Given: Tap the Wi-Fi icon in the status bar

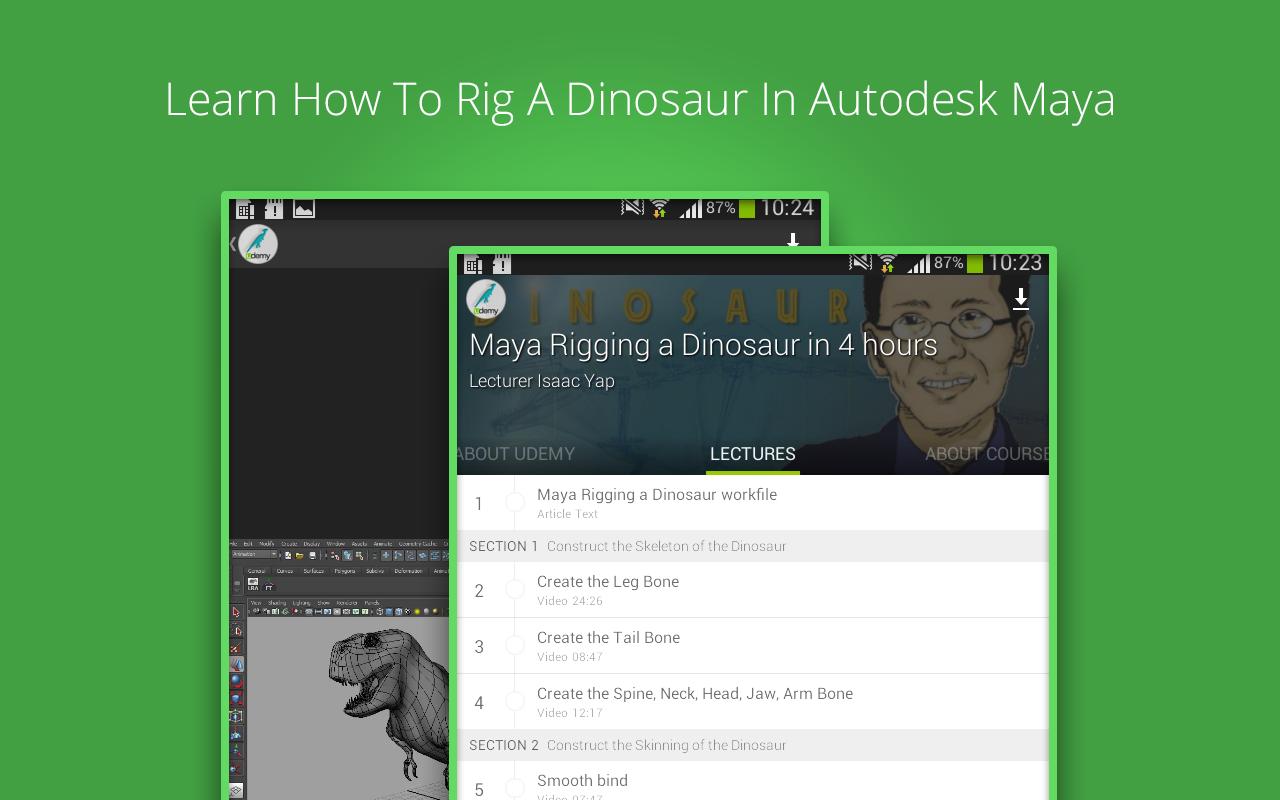Looking at the screenshot, I should tap(886, 265).
